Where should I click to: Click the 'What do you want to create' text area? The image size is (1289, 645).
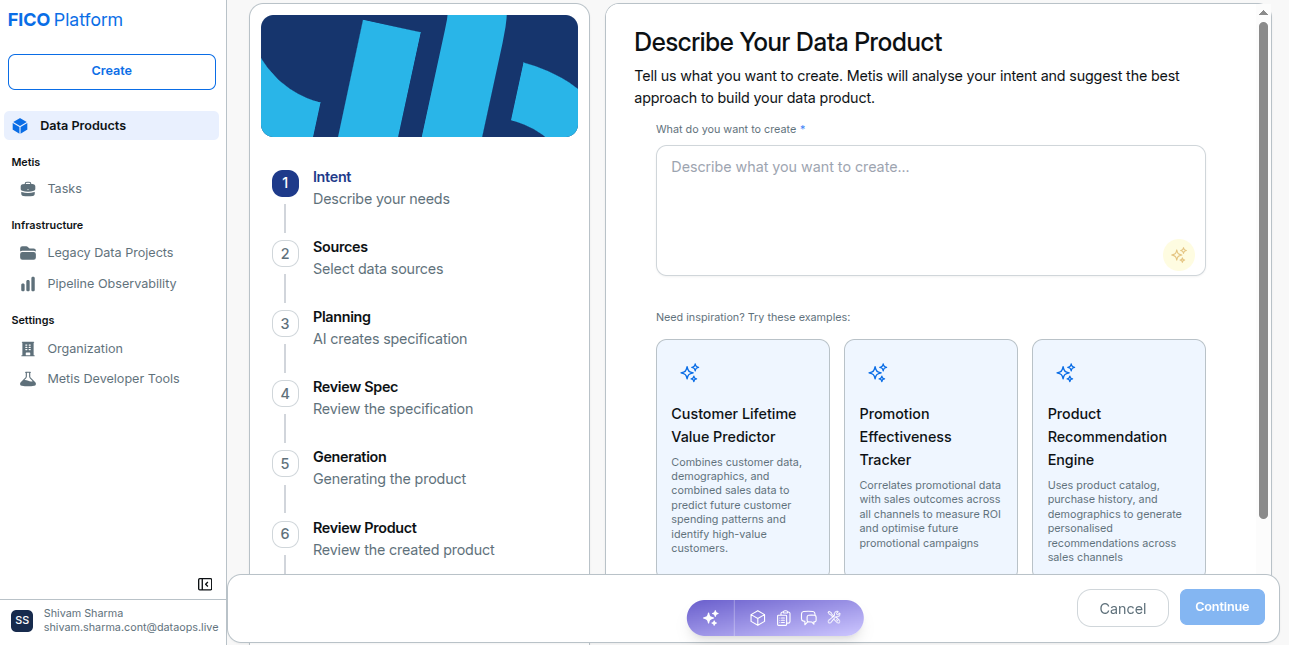[930, 210]
